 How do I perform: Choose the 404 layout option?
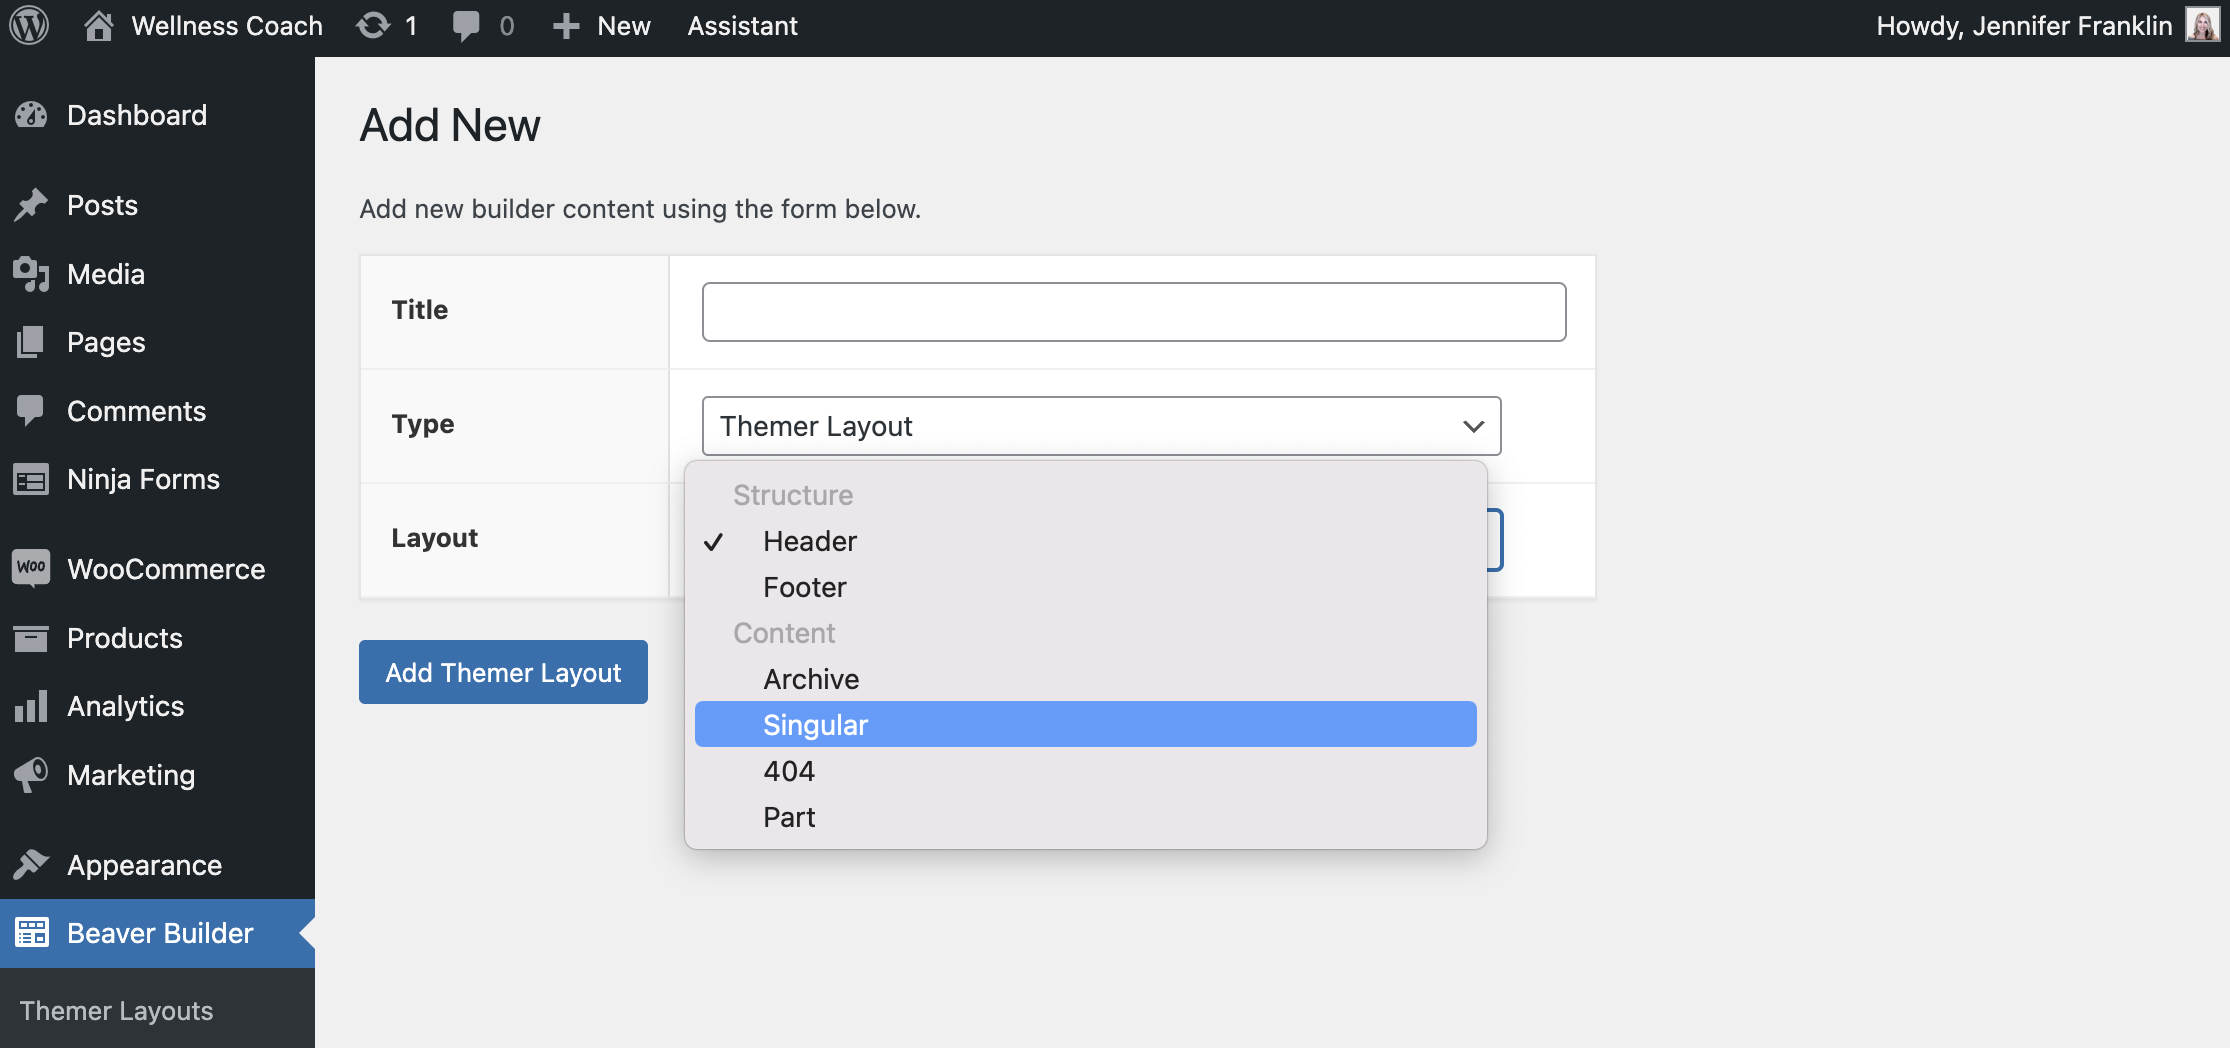tap(789, 770)
